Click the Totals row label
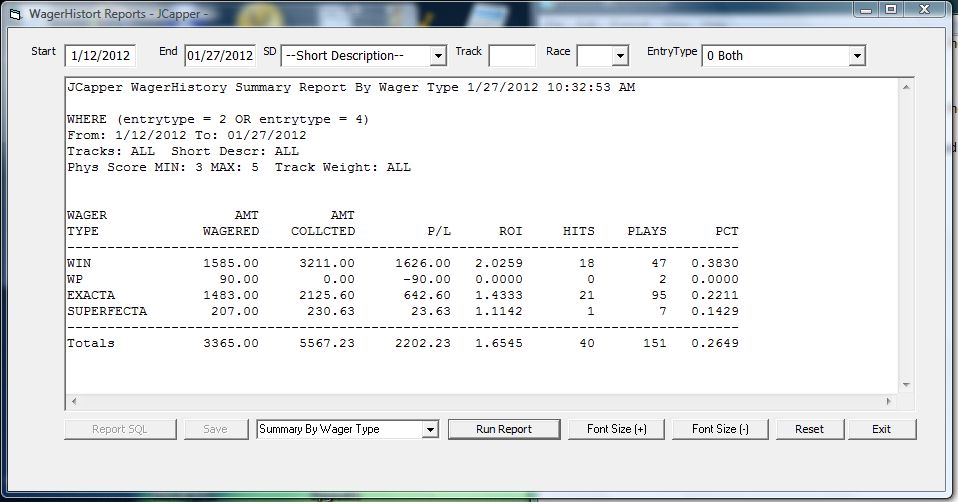 coord(90,343)
